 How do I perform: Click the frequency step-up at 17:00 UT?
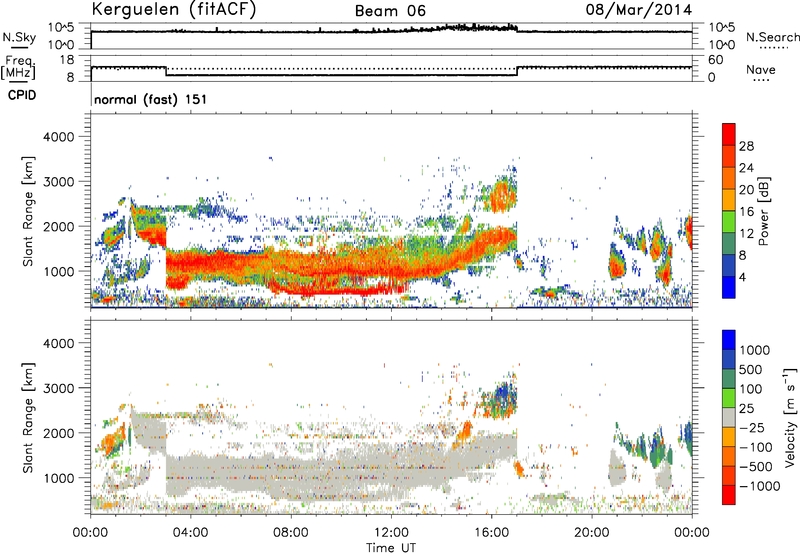(x=517, y=71)
